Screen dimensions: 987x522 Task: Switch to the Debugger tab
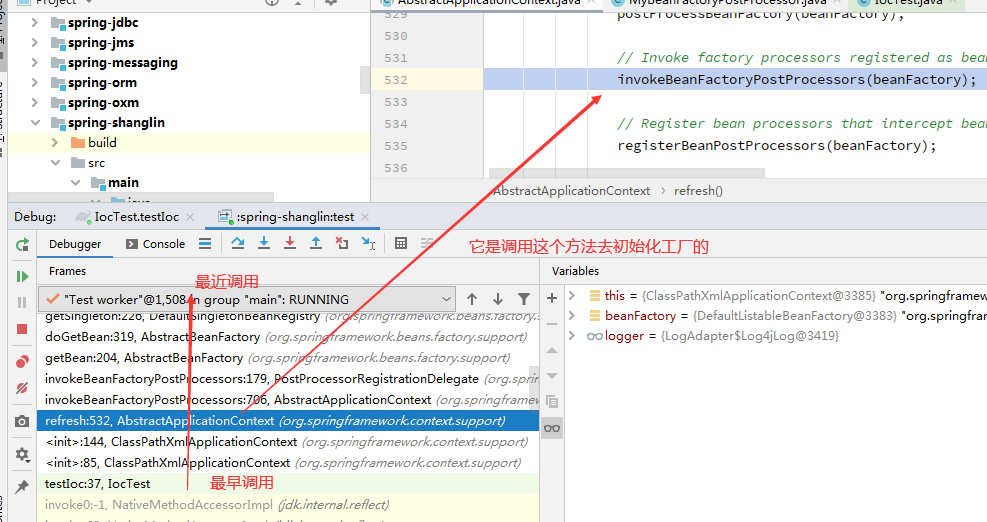[75, 244]
